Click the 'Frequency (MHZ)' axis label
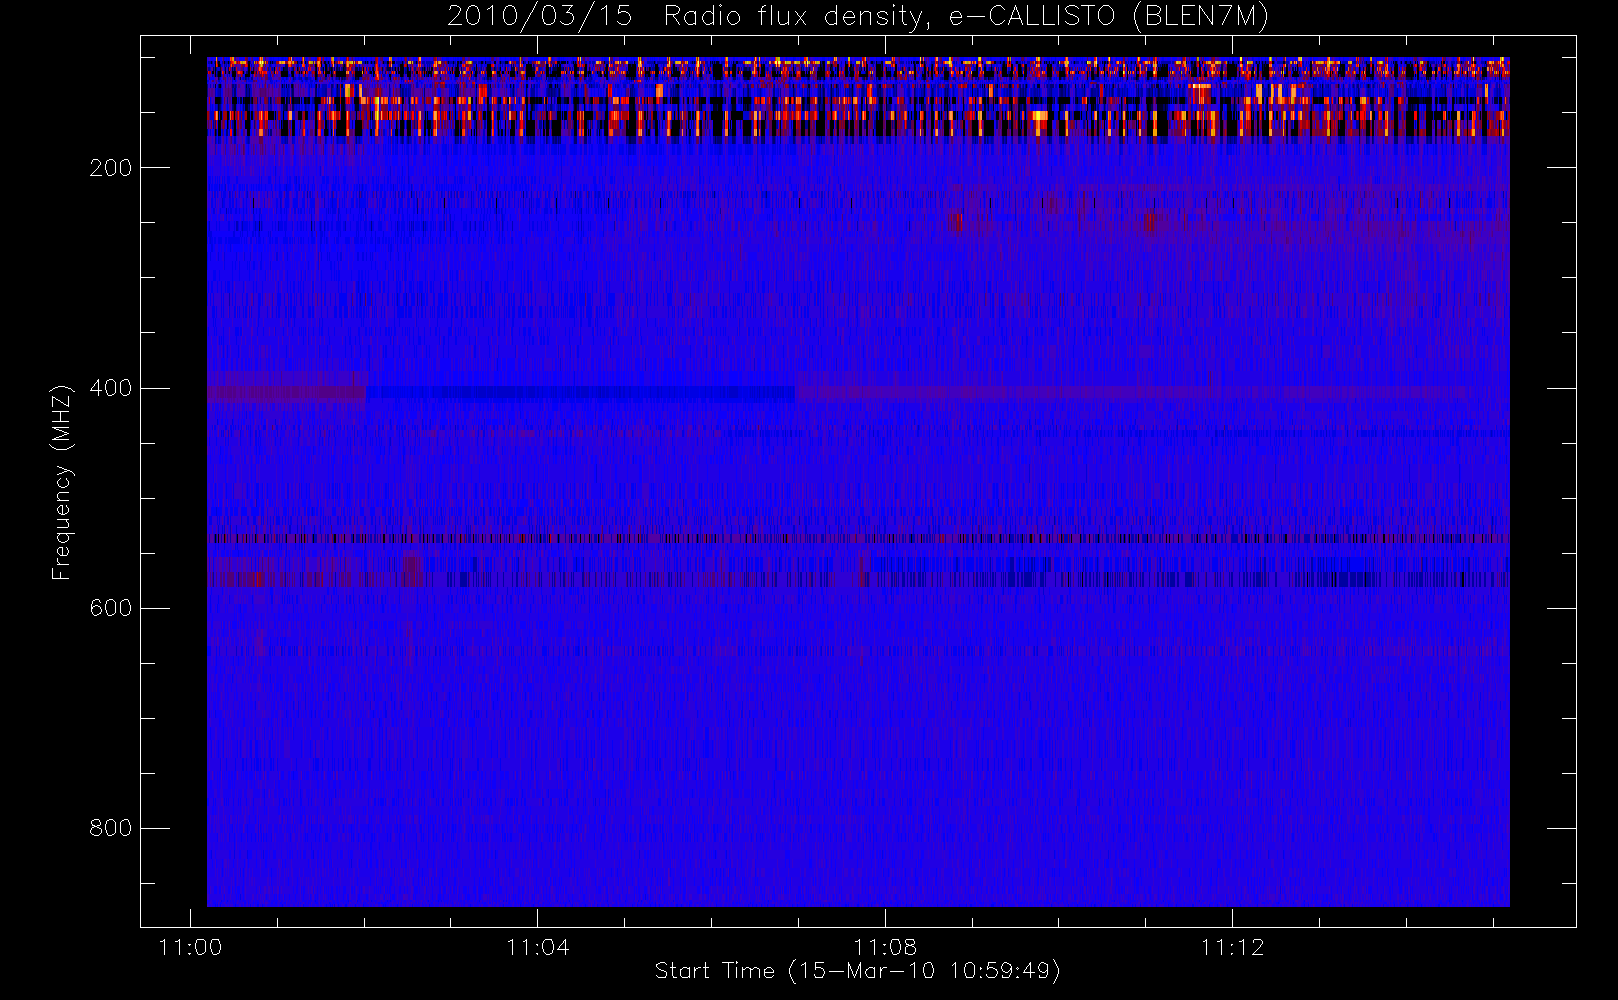1618x1000 pixels. [62, 482]
